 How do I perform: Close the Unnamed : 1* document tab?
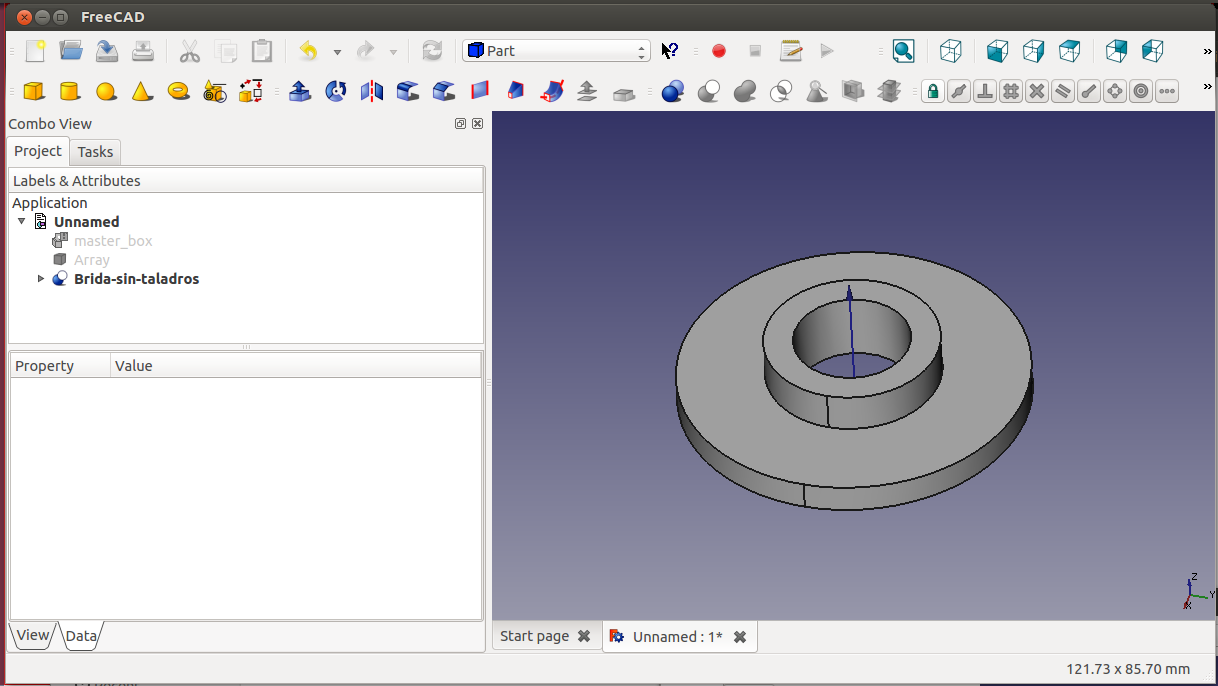pyautogui.click(x=740, y=637)
